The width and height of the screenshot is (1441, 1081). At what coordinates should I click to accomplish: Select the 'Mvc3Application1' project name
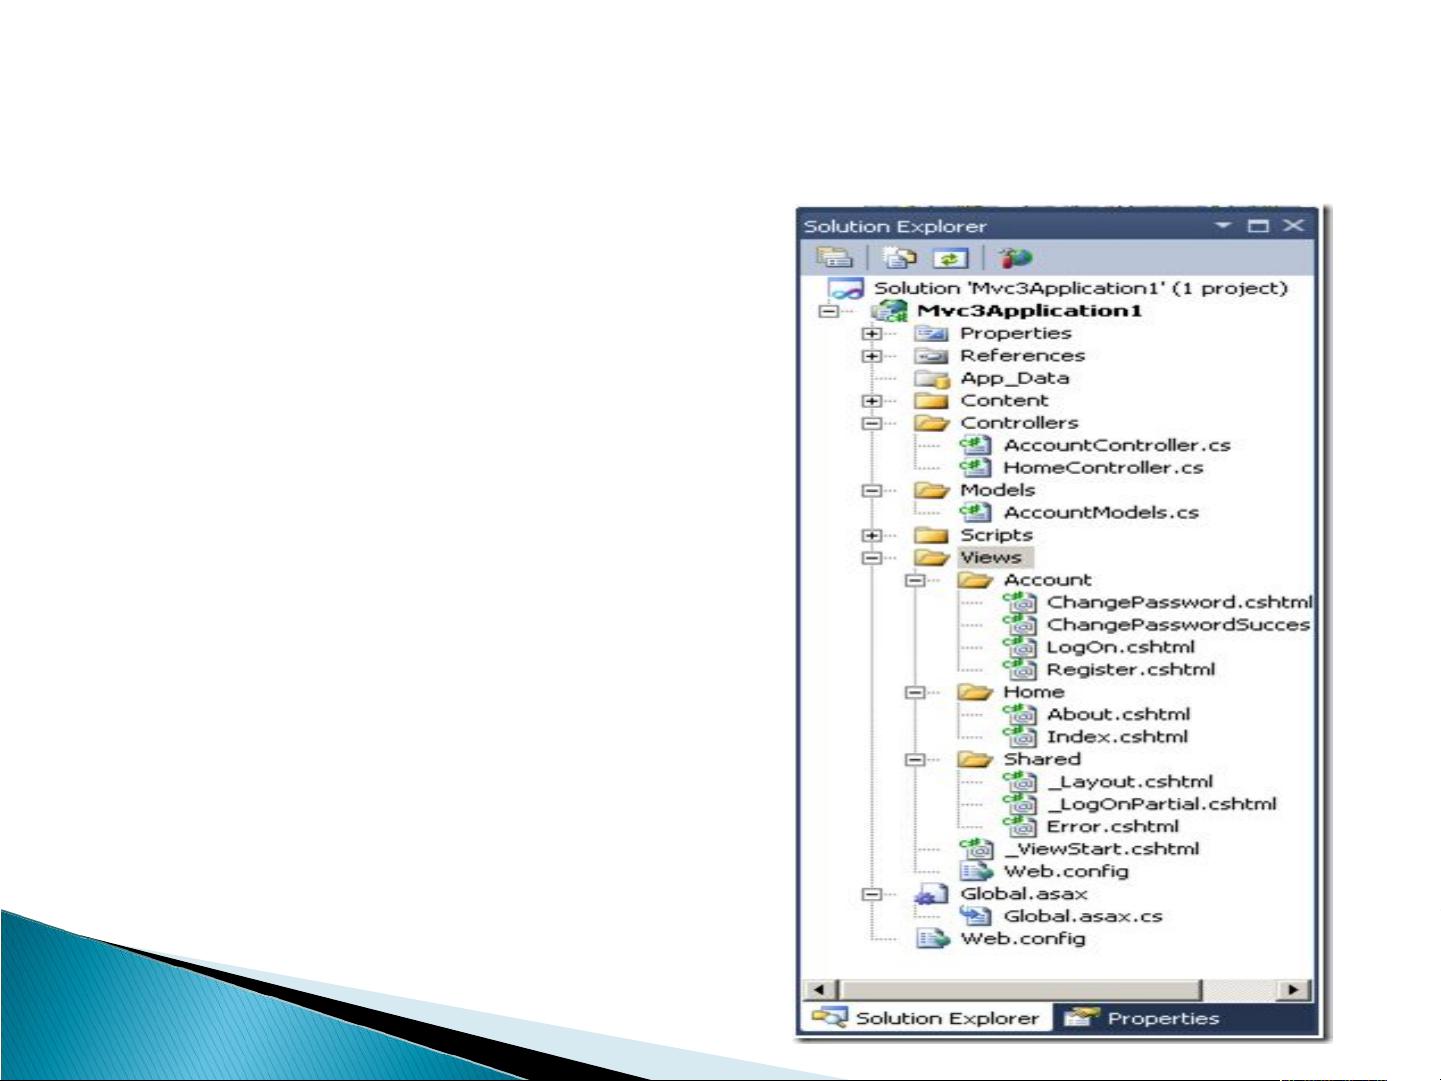(1029, 311)
